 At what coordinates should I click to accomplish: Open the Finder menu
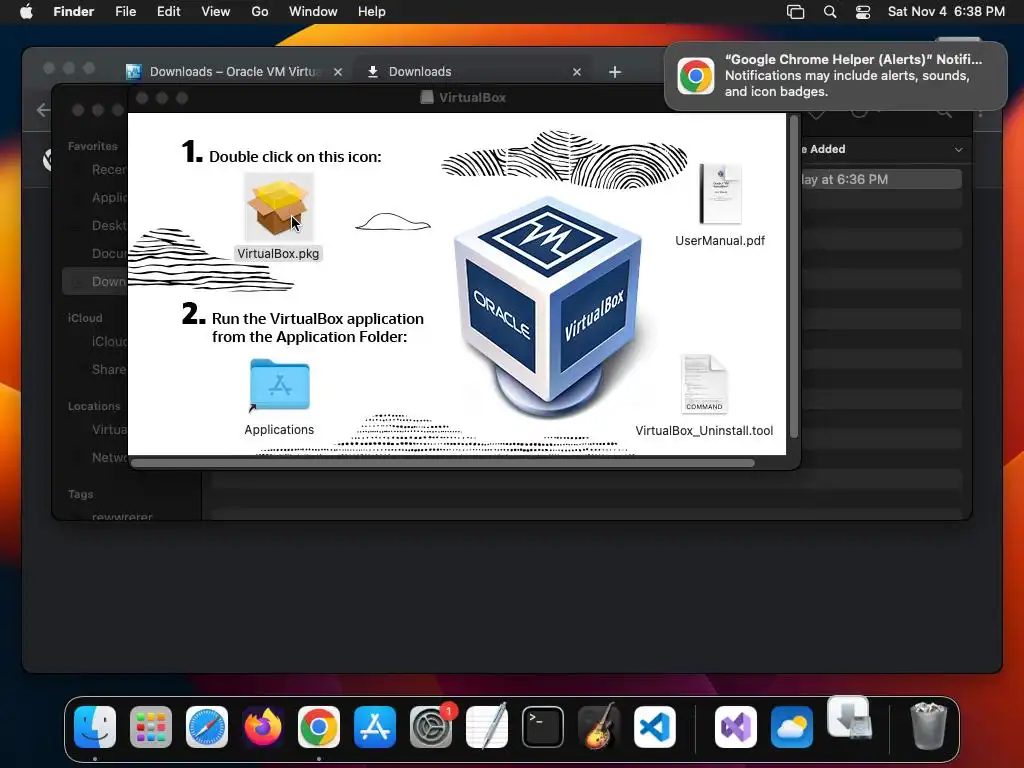pyautogui.click(x=74, y=12)
